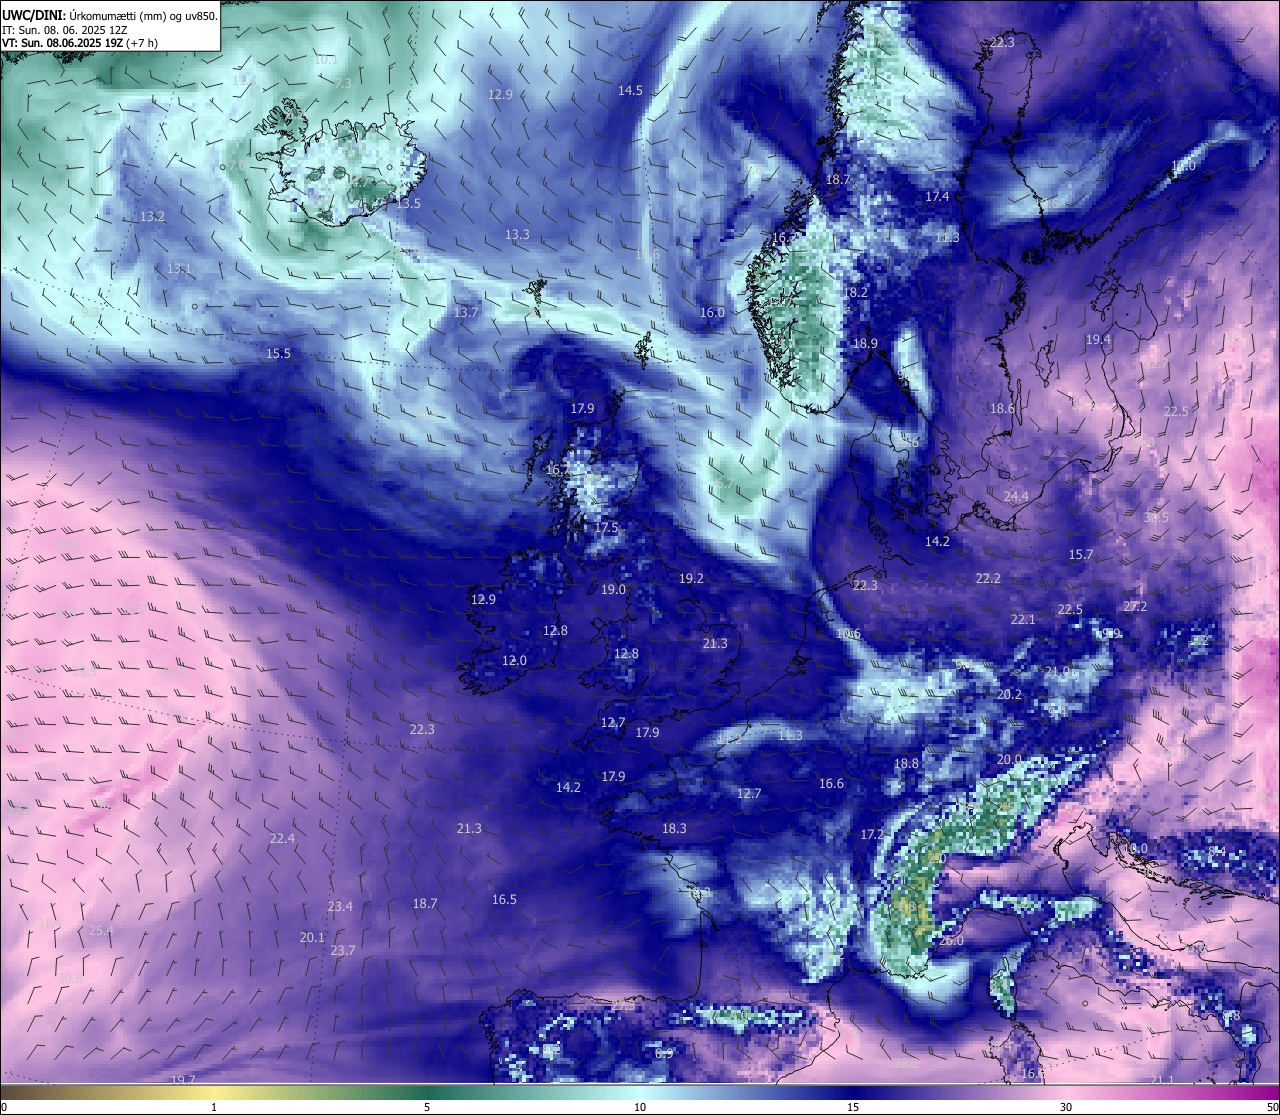Click the legend tick label 15
The image size is (1280, 1115).
click(x=853, y=1107)
